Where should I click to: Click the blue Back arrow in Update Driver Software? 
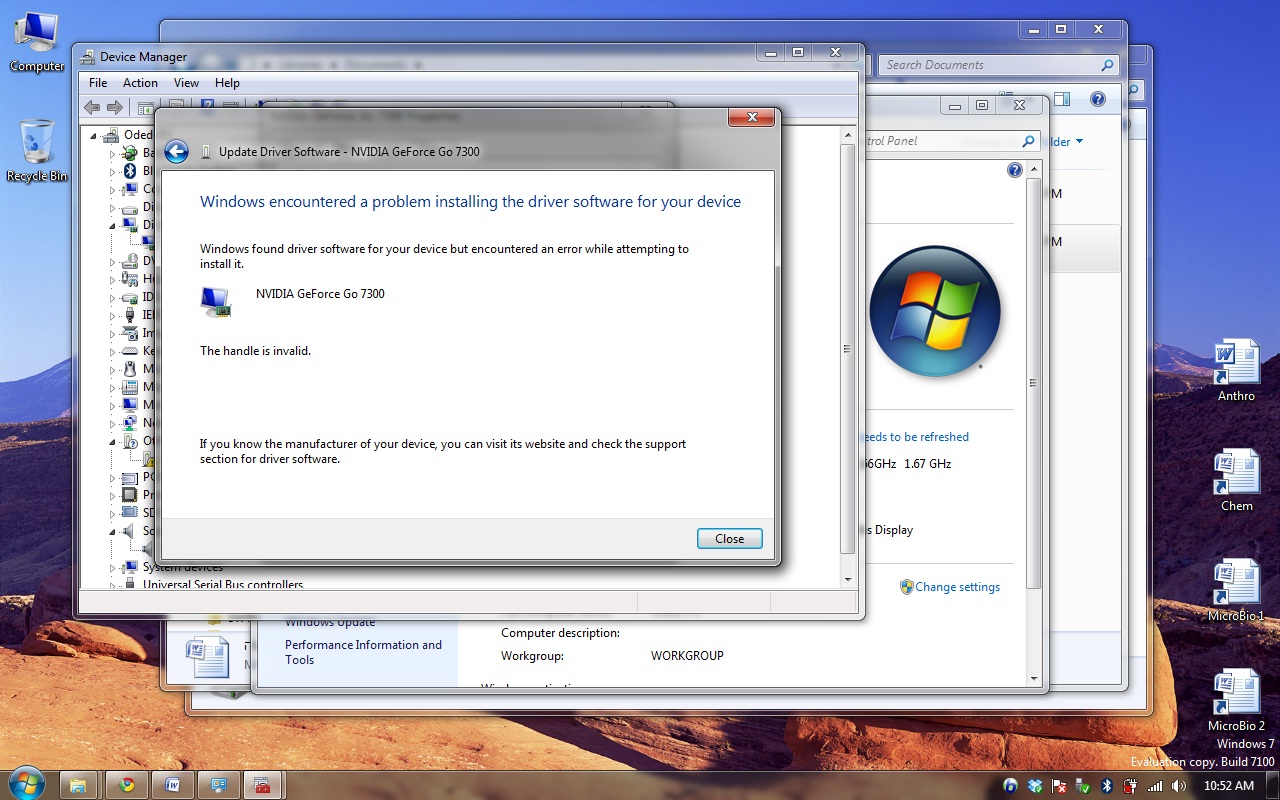pyautogui.click(x=176, y=151)
